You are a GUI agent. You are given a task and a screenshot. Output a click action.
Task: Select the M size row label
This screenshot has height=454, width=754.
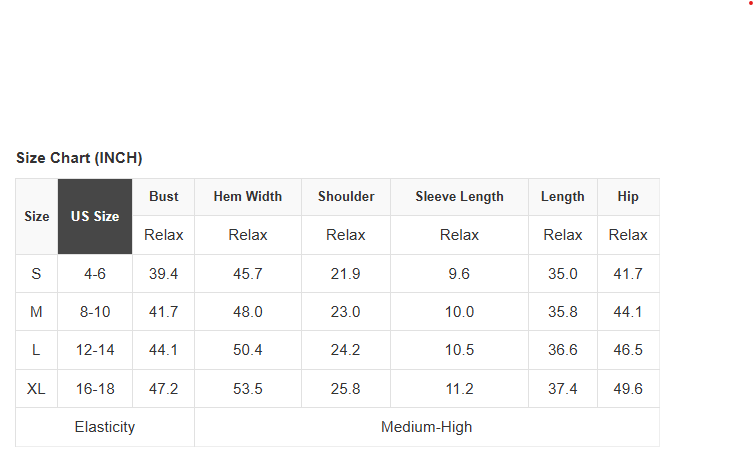tap(37, 312)
